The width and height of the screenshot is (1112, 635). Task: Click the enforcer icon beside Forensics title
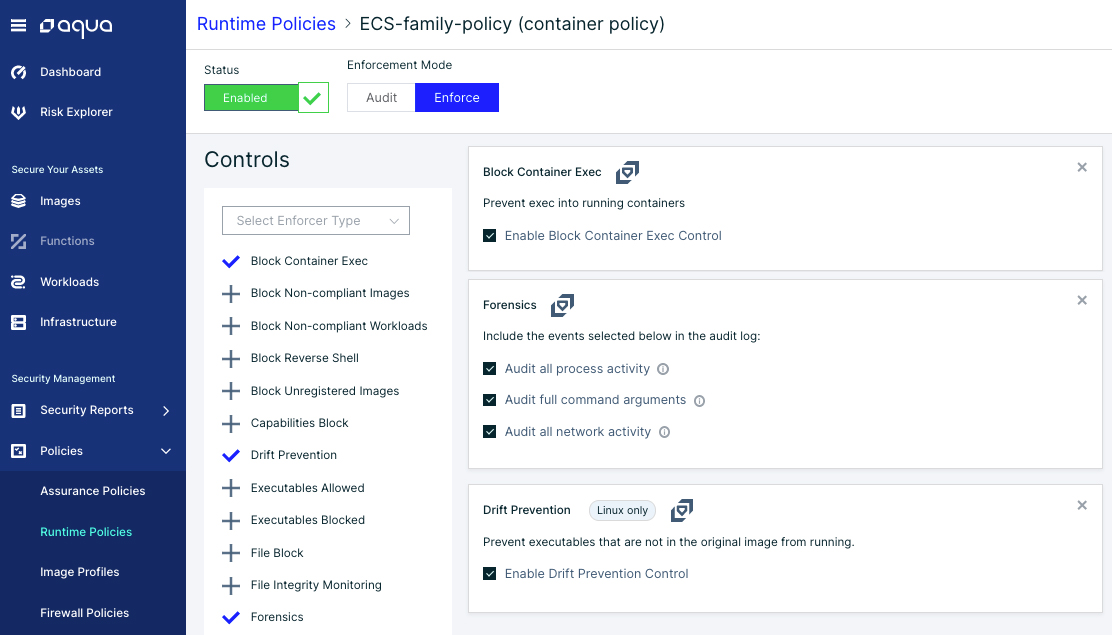(x=562, y=305)
